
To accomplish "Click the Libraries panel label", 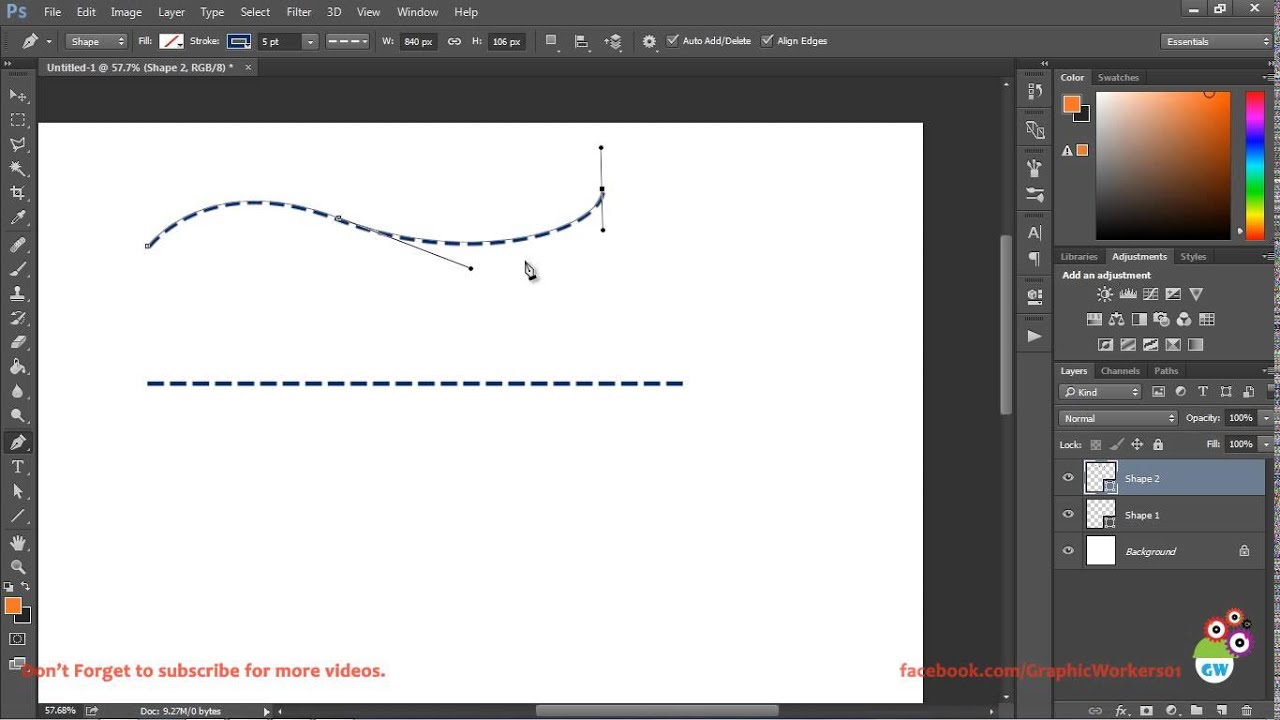I will 1079,256.
